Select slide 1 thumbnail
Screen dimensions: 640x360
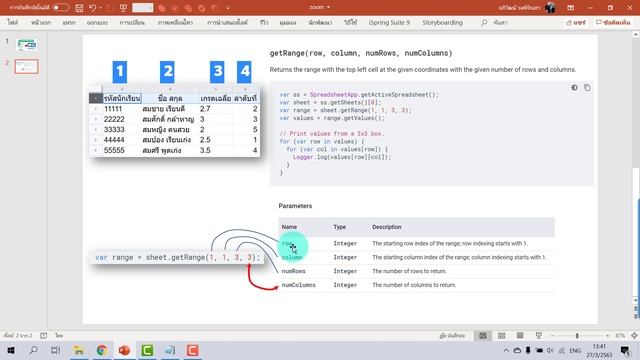[x=27, y=44]
